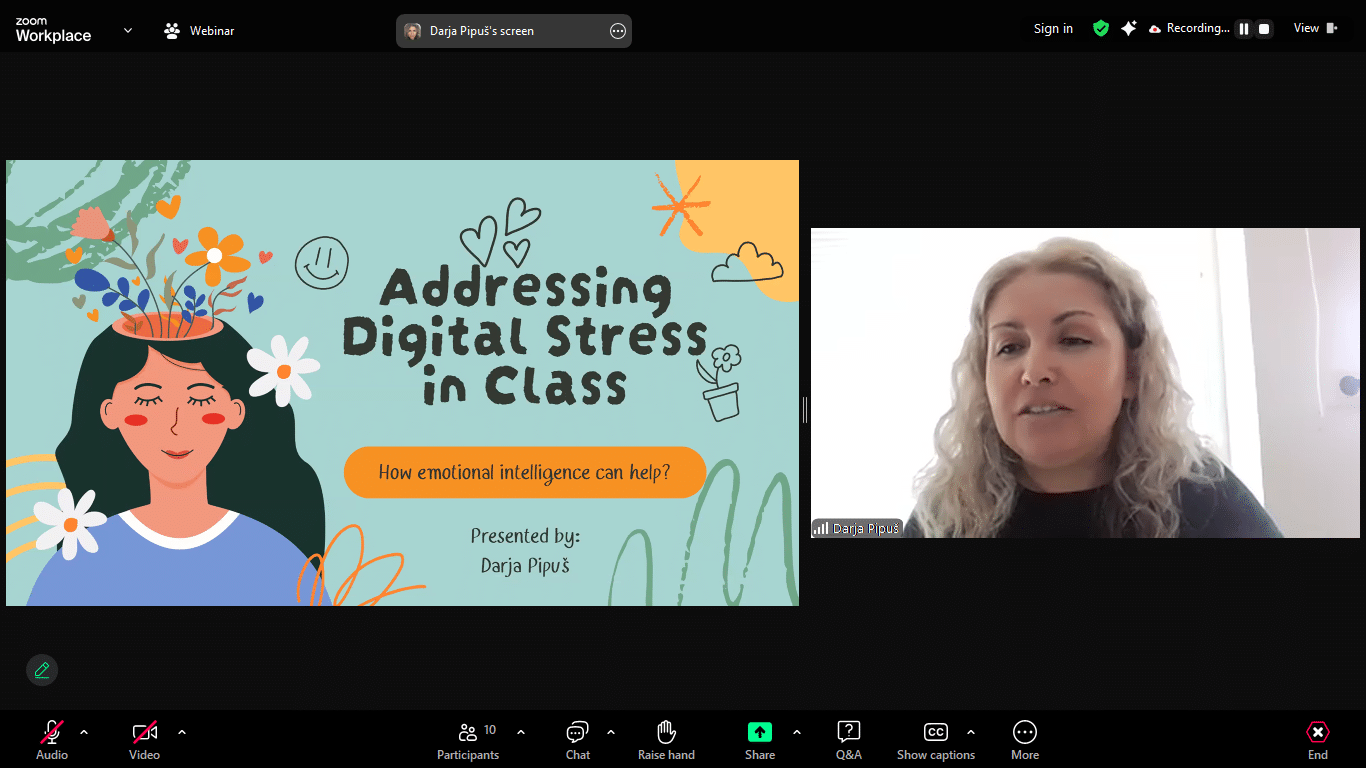Open Zoom Workplace dropdown chevron
The height and width of the screenshot is (768, 1366).
click(x=128, y=31)
